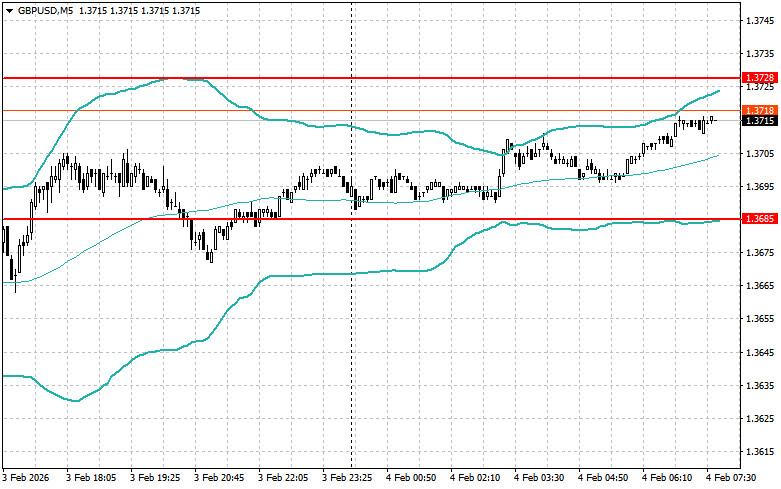Click the 1.3655 price axis value
The height and width of the screenshot is (489, 781).
[x=761, y=319]
